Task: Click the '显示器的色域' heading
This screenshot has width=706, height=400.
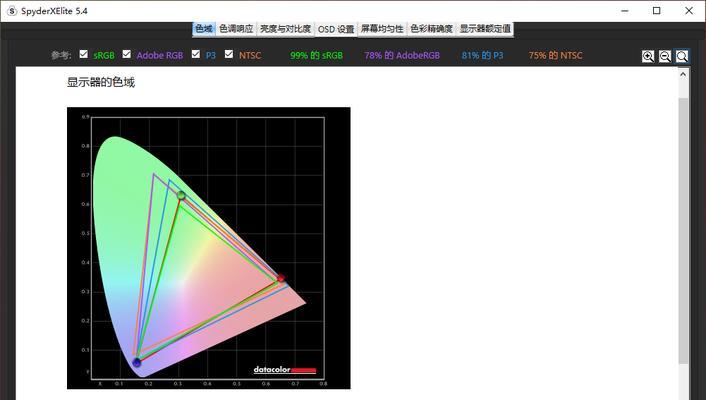Action: (101, 82)
